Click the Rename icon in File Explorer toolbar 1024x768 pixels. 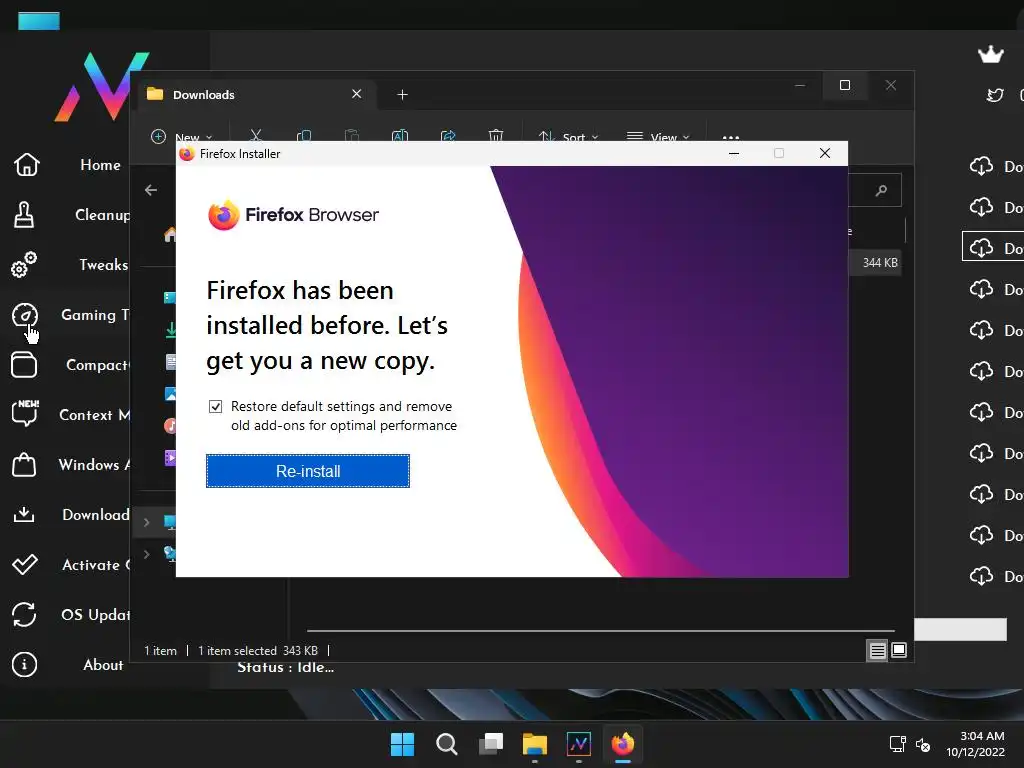pos(400,136)
